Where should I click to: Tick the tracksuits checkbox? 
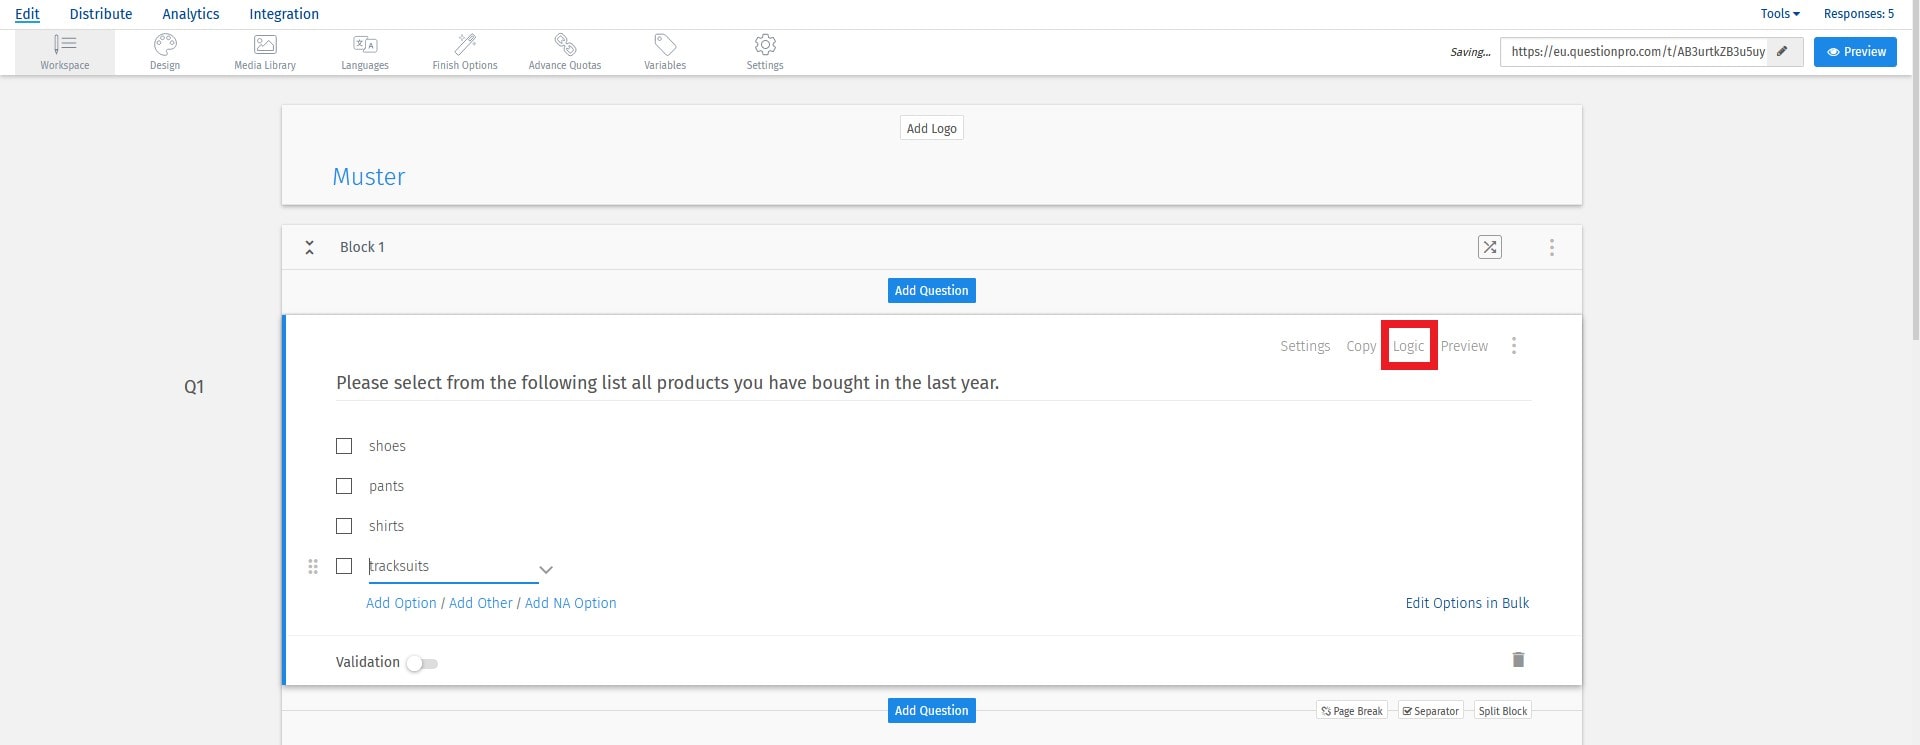click(344, 566)
